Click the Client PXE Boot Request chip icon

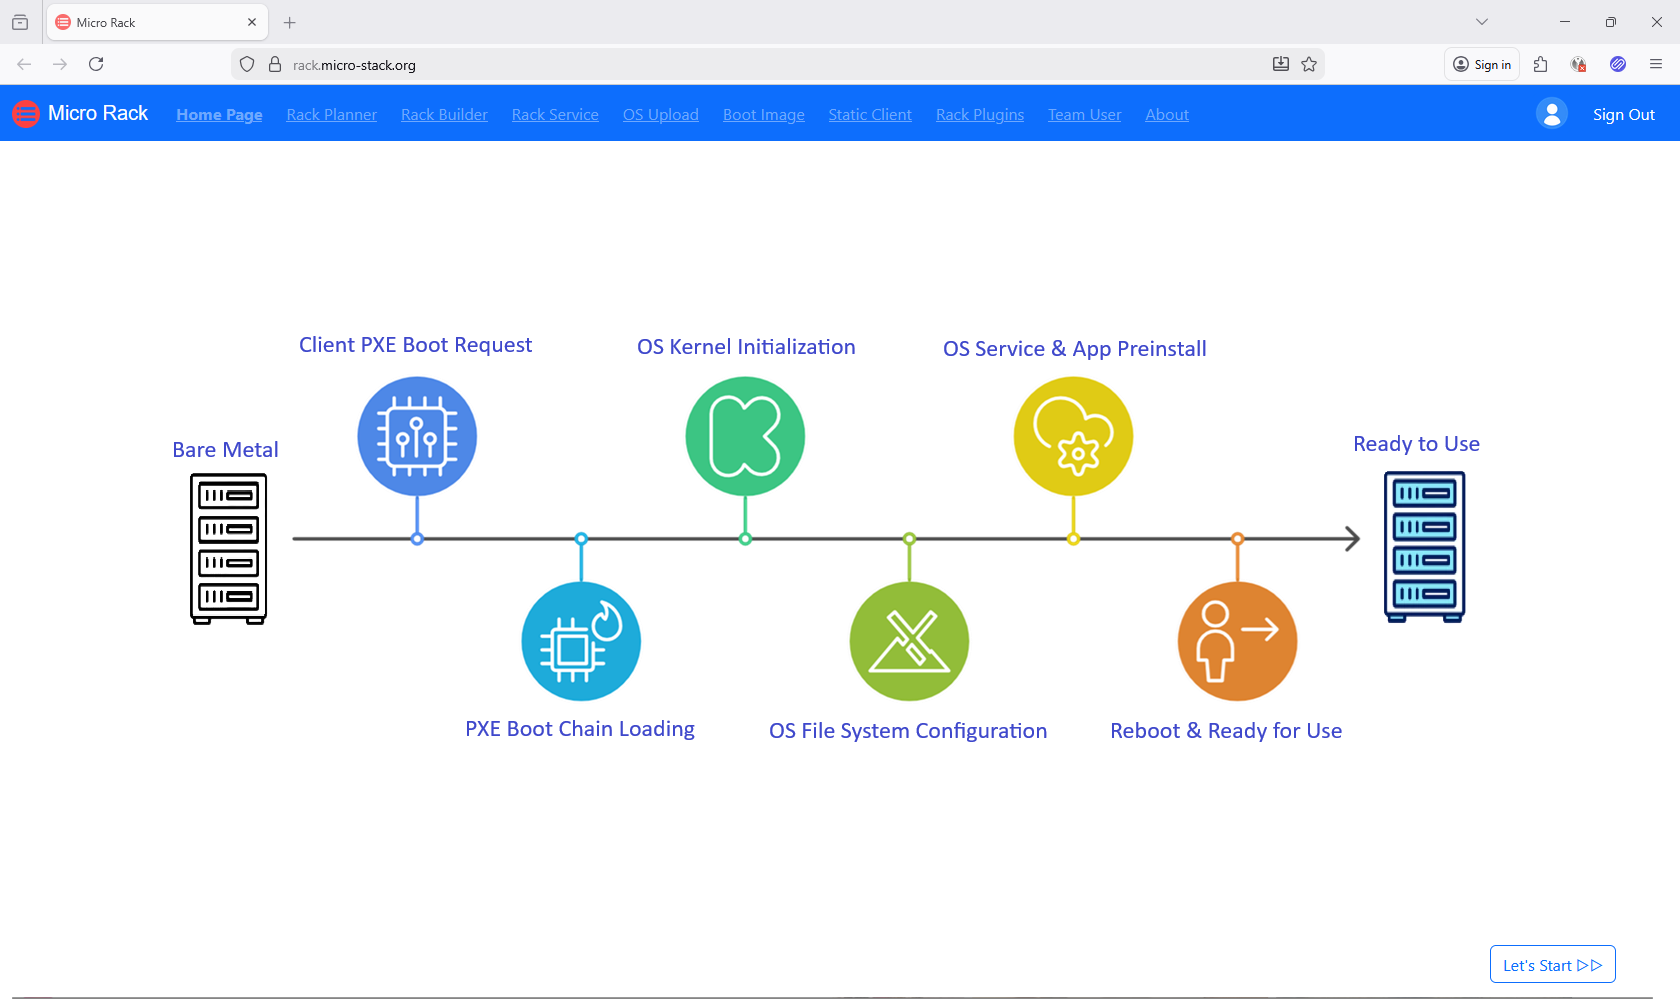pos(416,436)
